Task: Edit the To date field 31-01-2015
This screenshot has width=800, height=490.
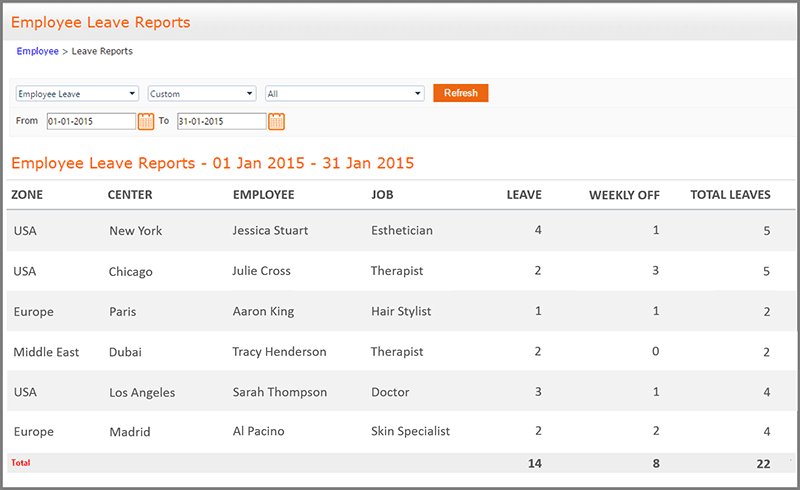Action: click(221, 121)
